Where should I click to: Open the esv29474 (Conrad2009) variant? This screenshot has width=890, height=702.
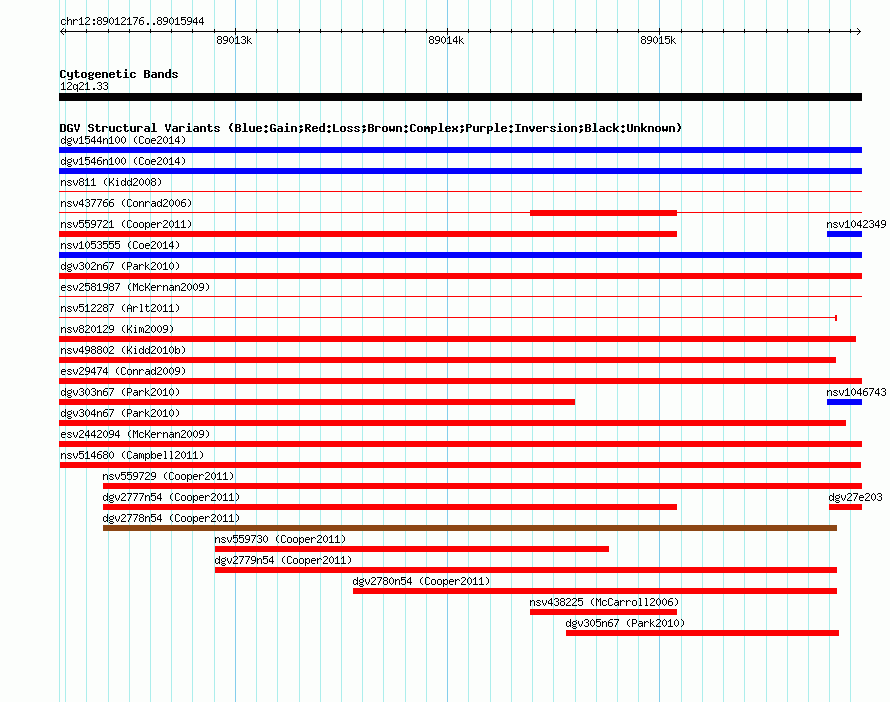tap(123, 371)
